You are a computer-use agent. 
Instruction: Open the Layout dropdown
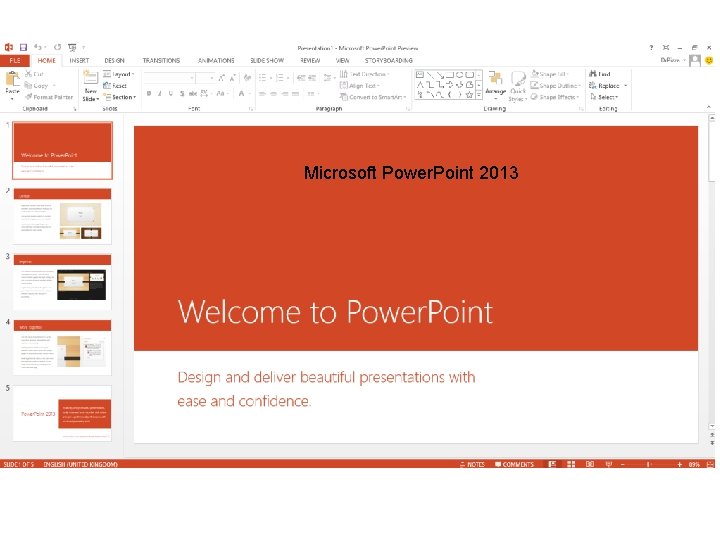(118, 74)
